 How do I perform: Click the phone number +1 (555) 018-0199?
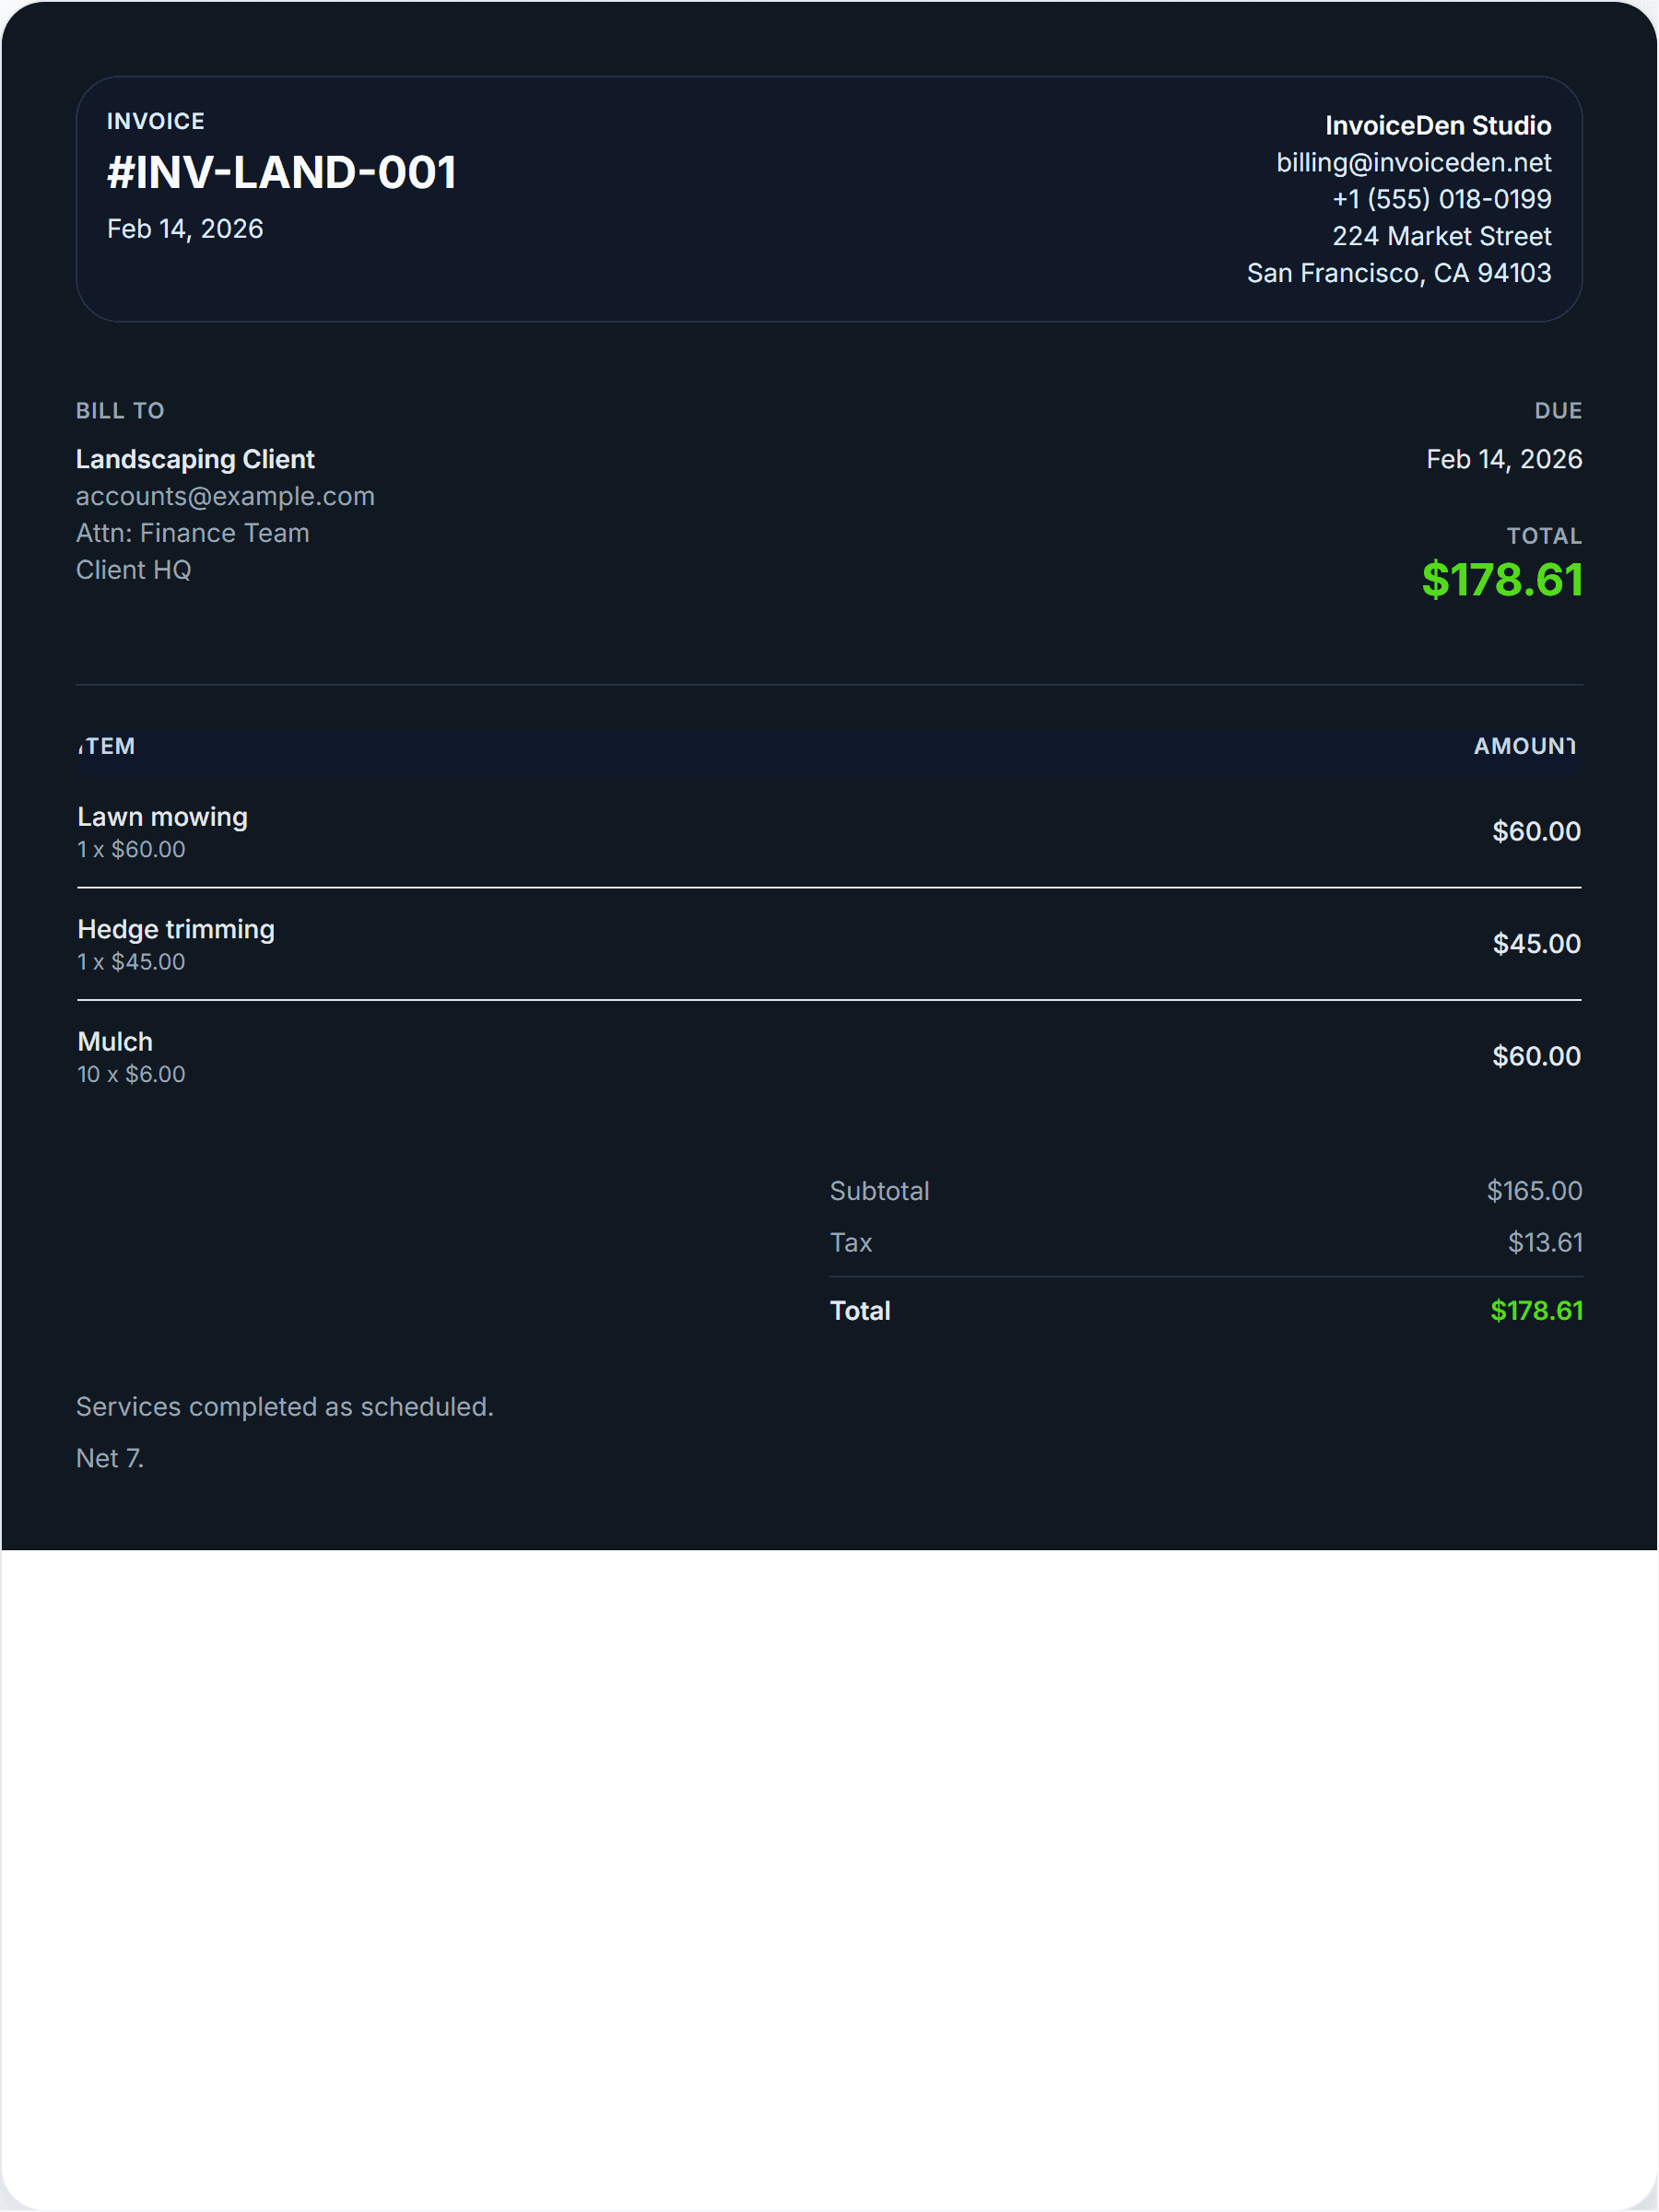(x=1441, y=199)
